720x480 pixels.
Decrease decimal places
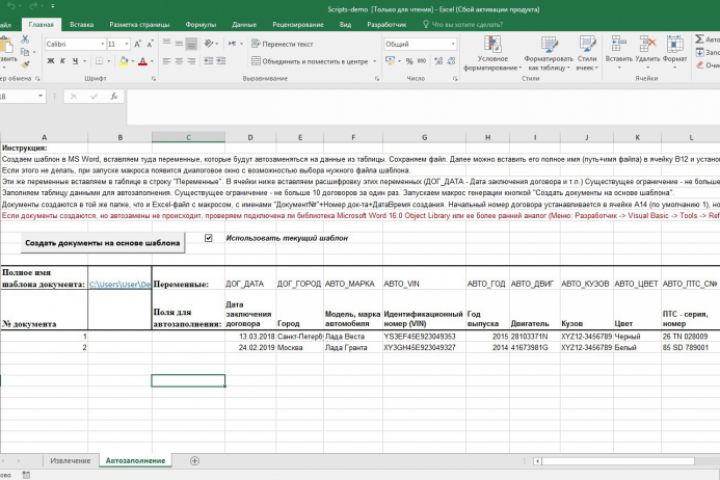[451, 61]
